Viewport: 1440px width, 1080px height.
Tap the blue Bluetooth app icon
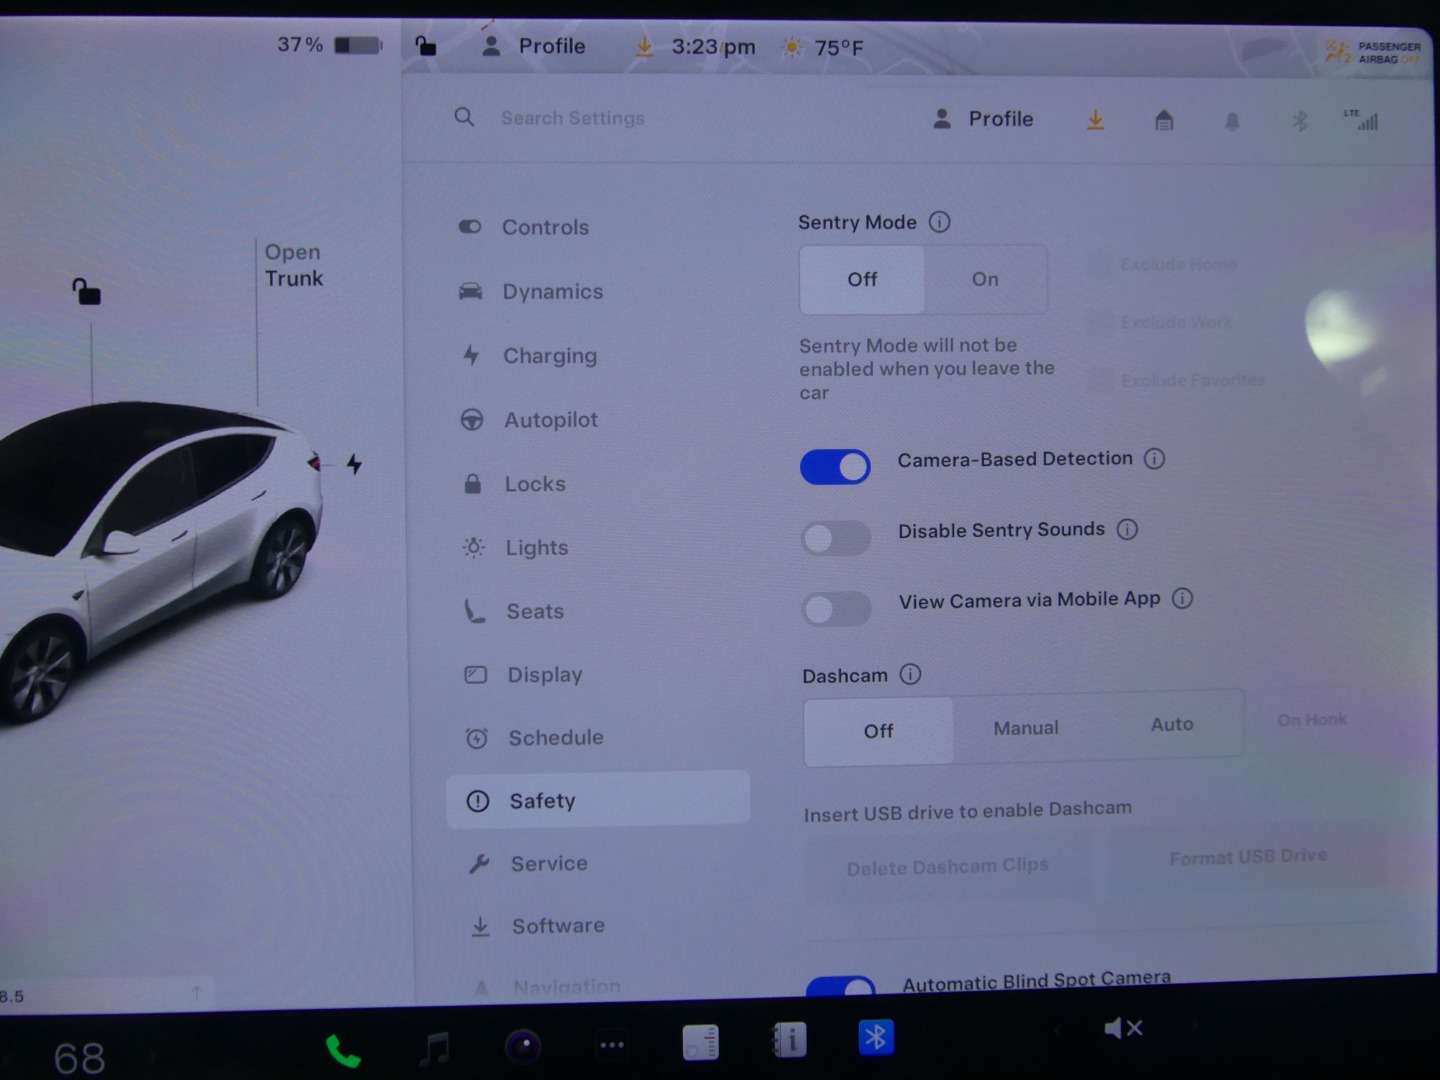[x=876, y=1038]
